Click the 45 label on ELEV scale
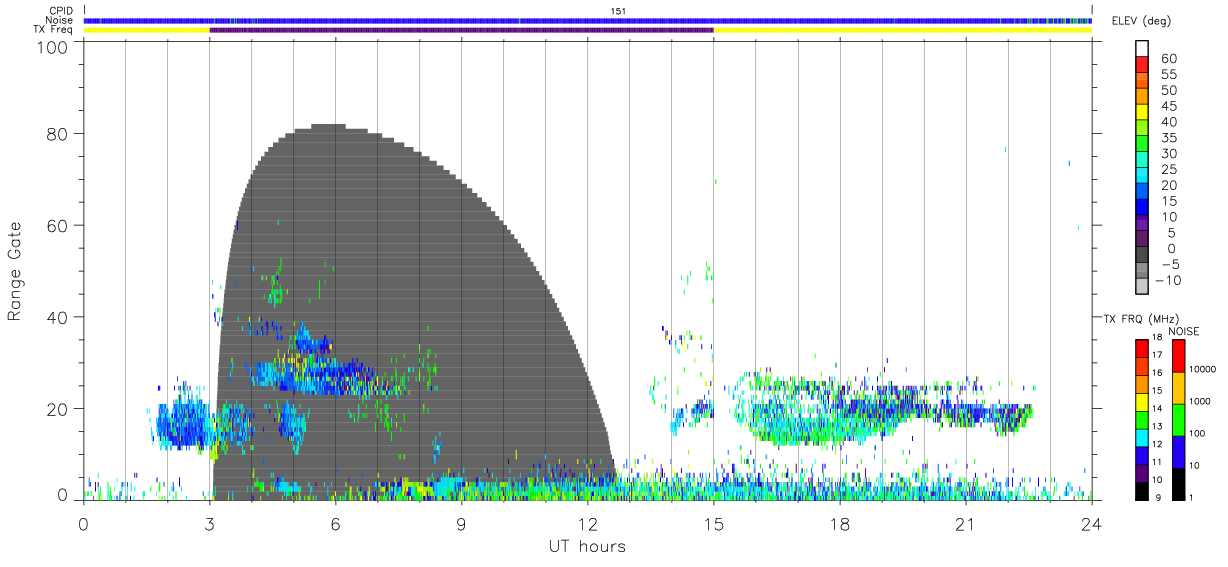The width and height of the screenshot is (1228, 567). tap(1167, 106)
